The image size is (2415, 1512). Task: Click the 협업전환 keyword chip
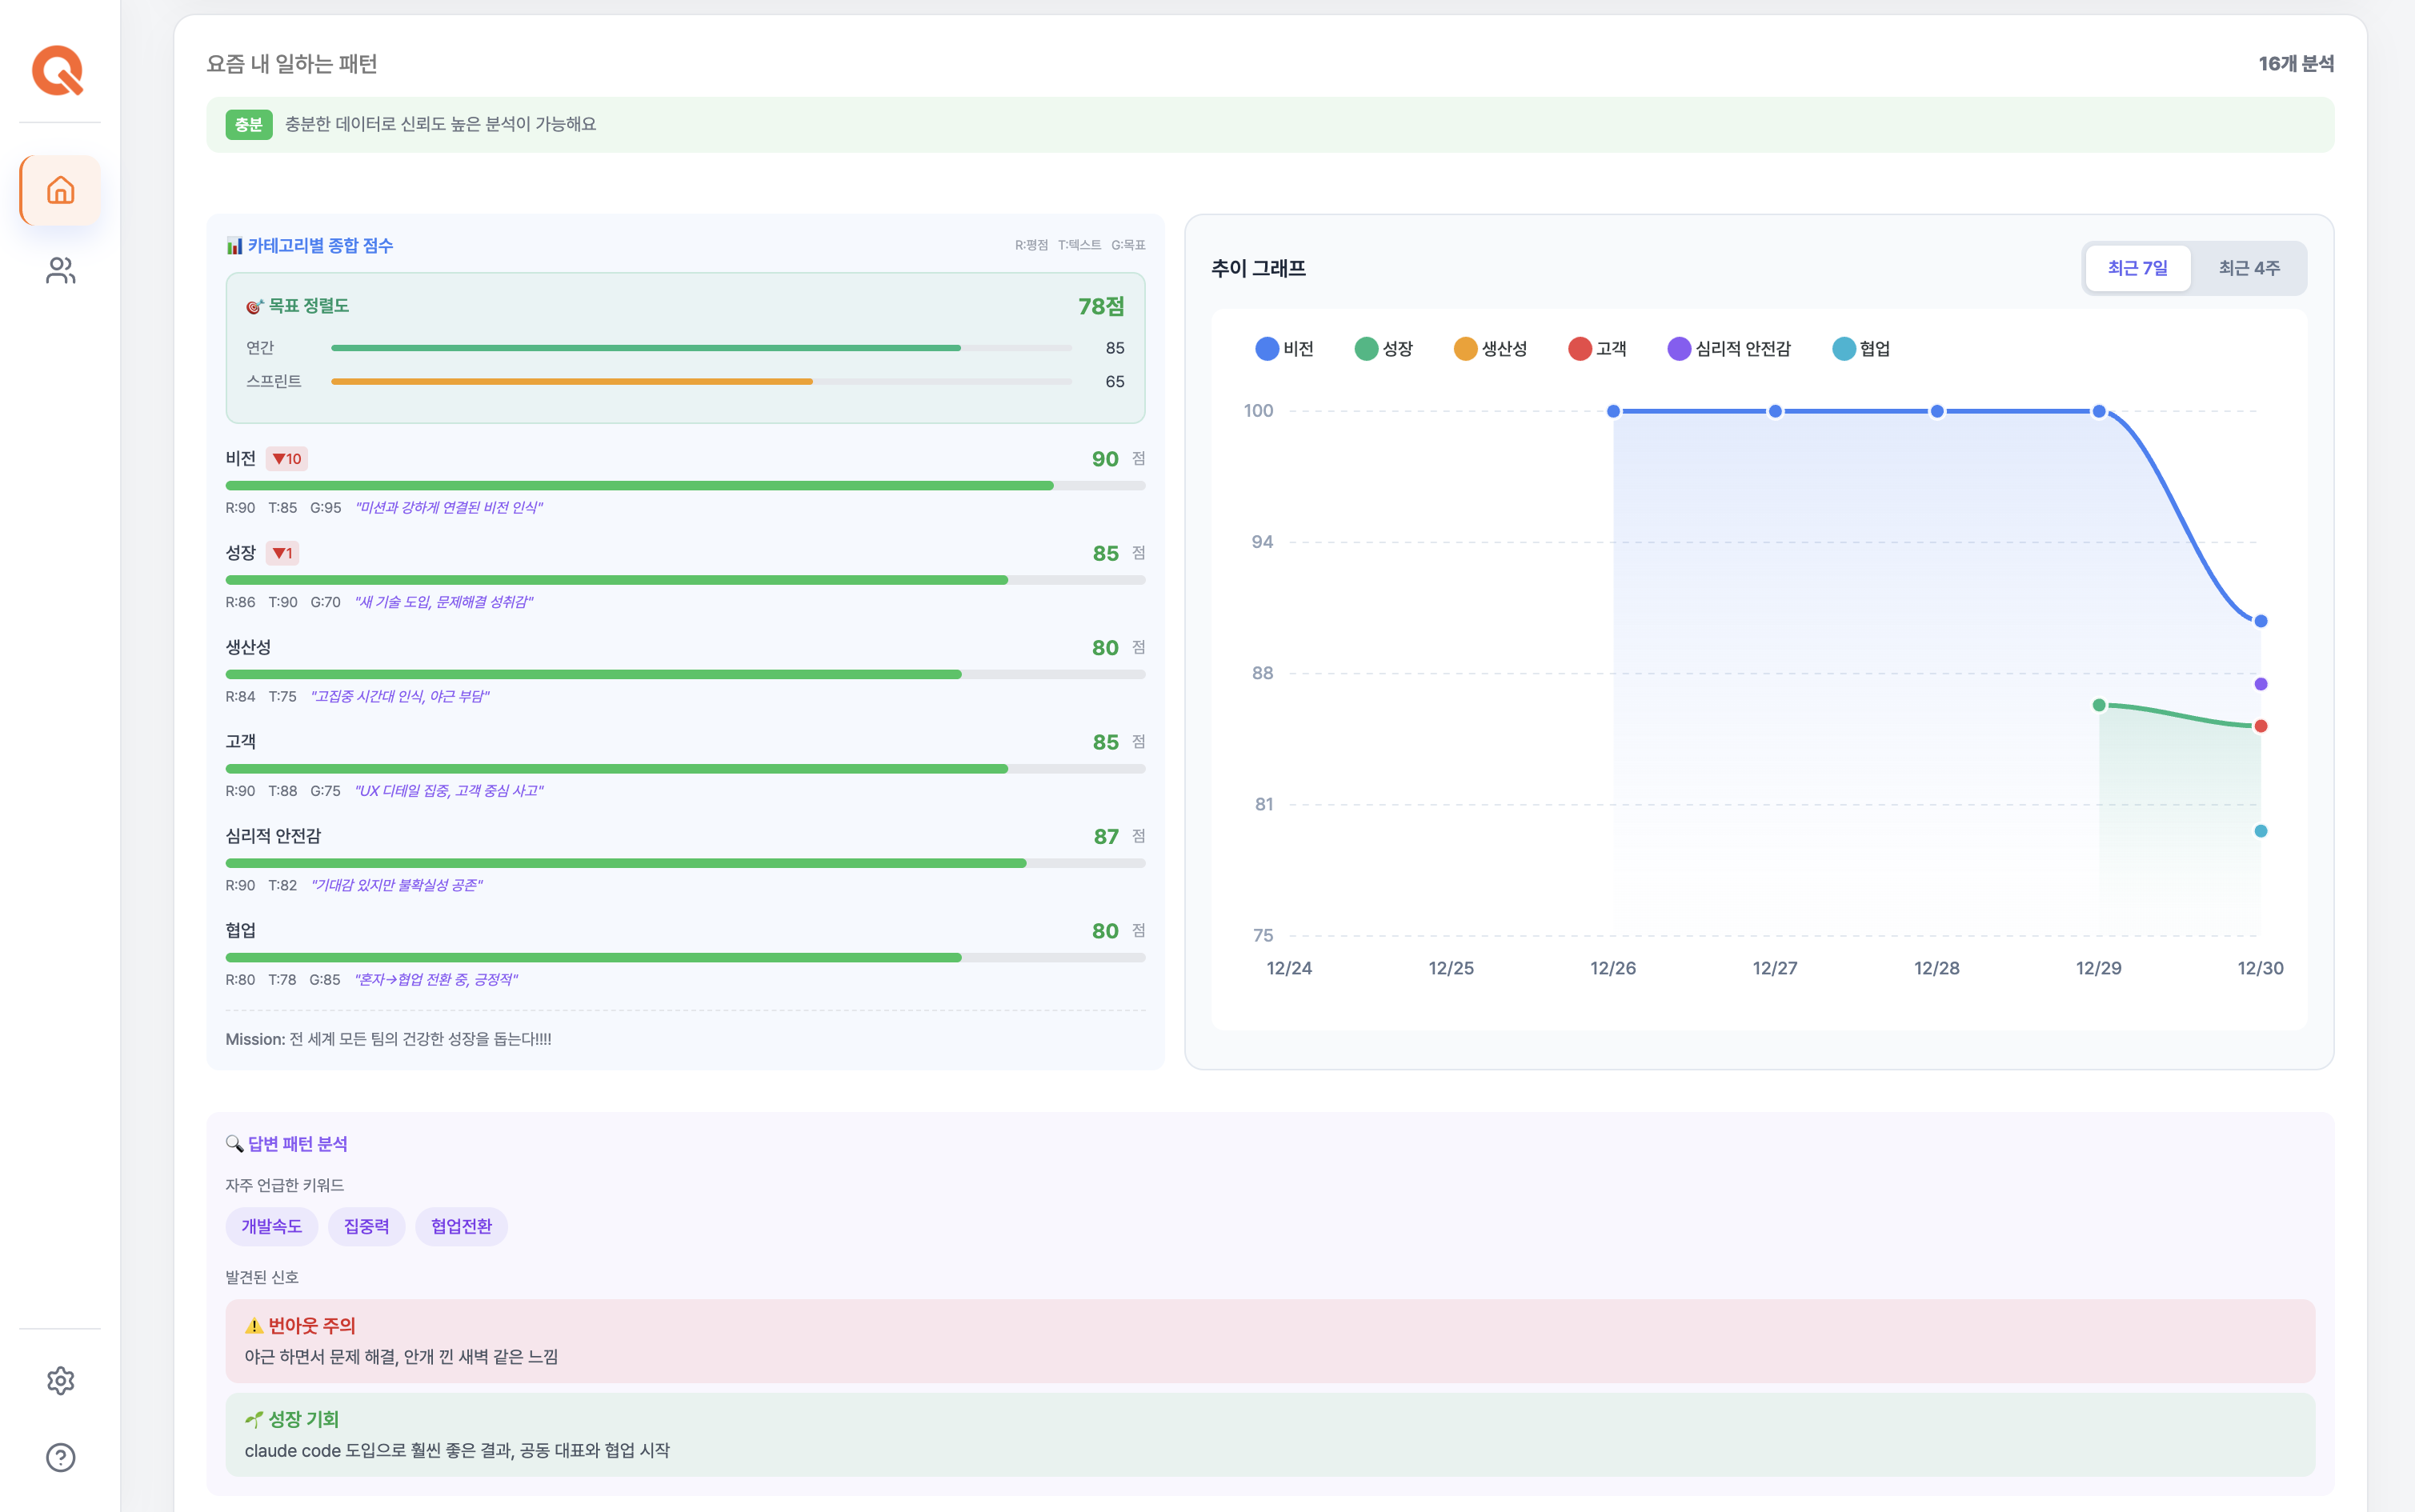point(461,1227)
